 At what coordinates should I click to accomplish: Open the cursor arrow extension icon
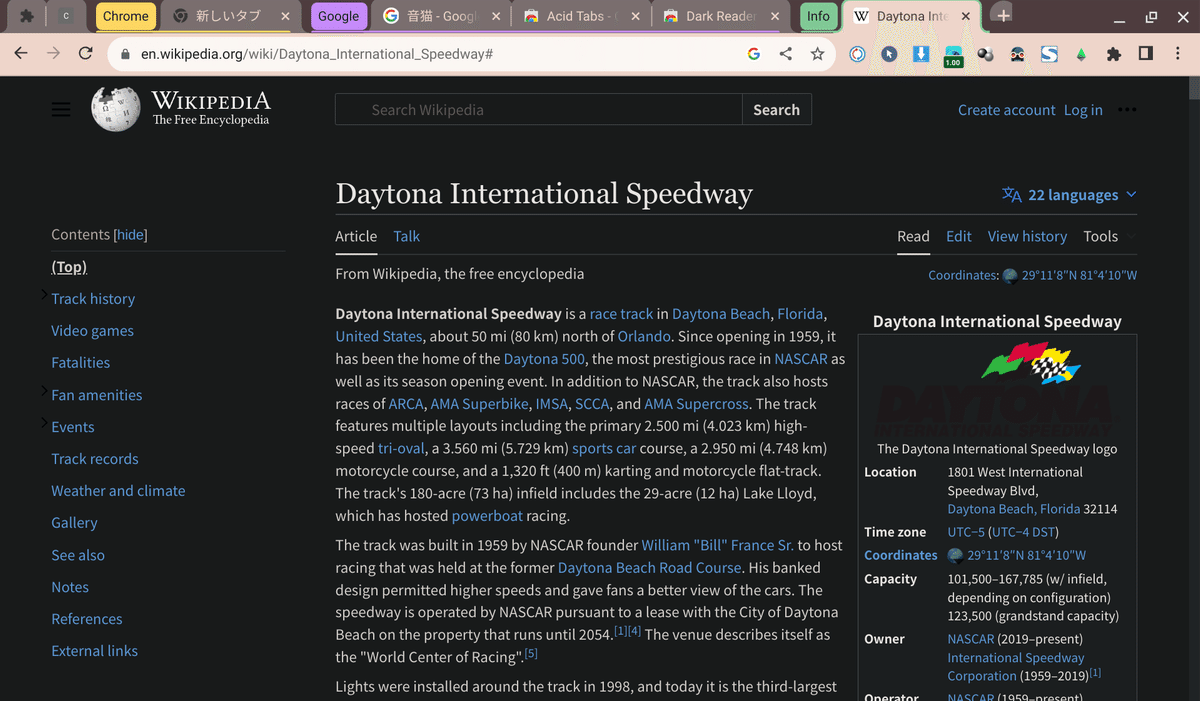889,54
